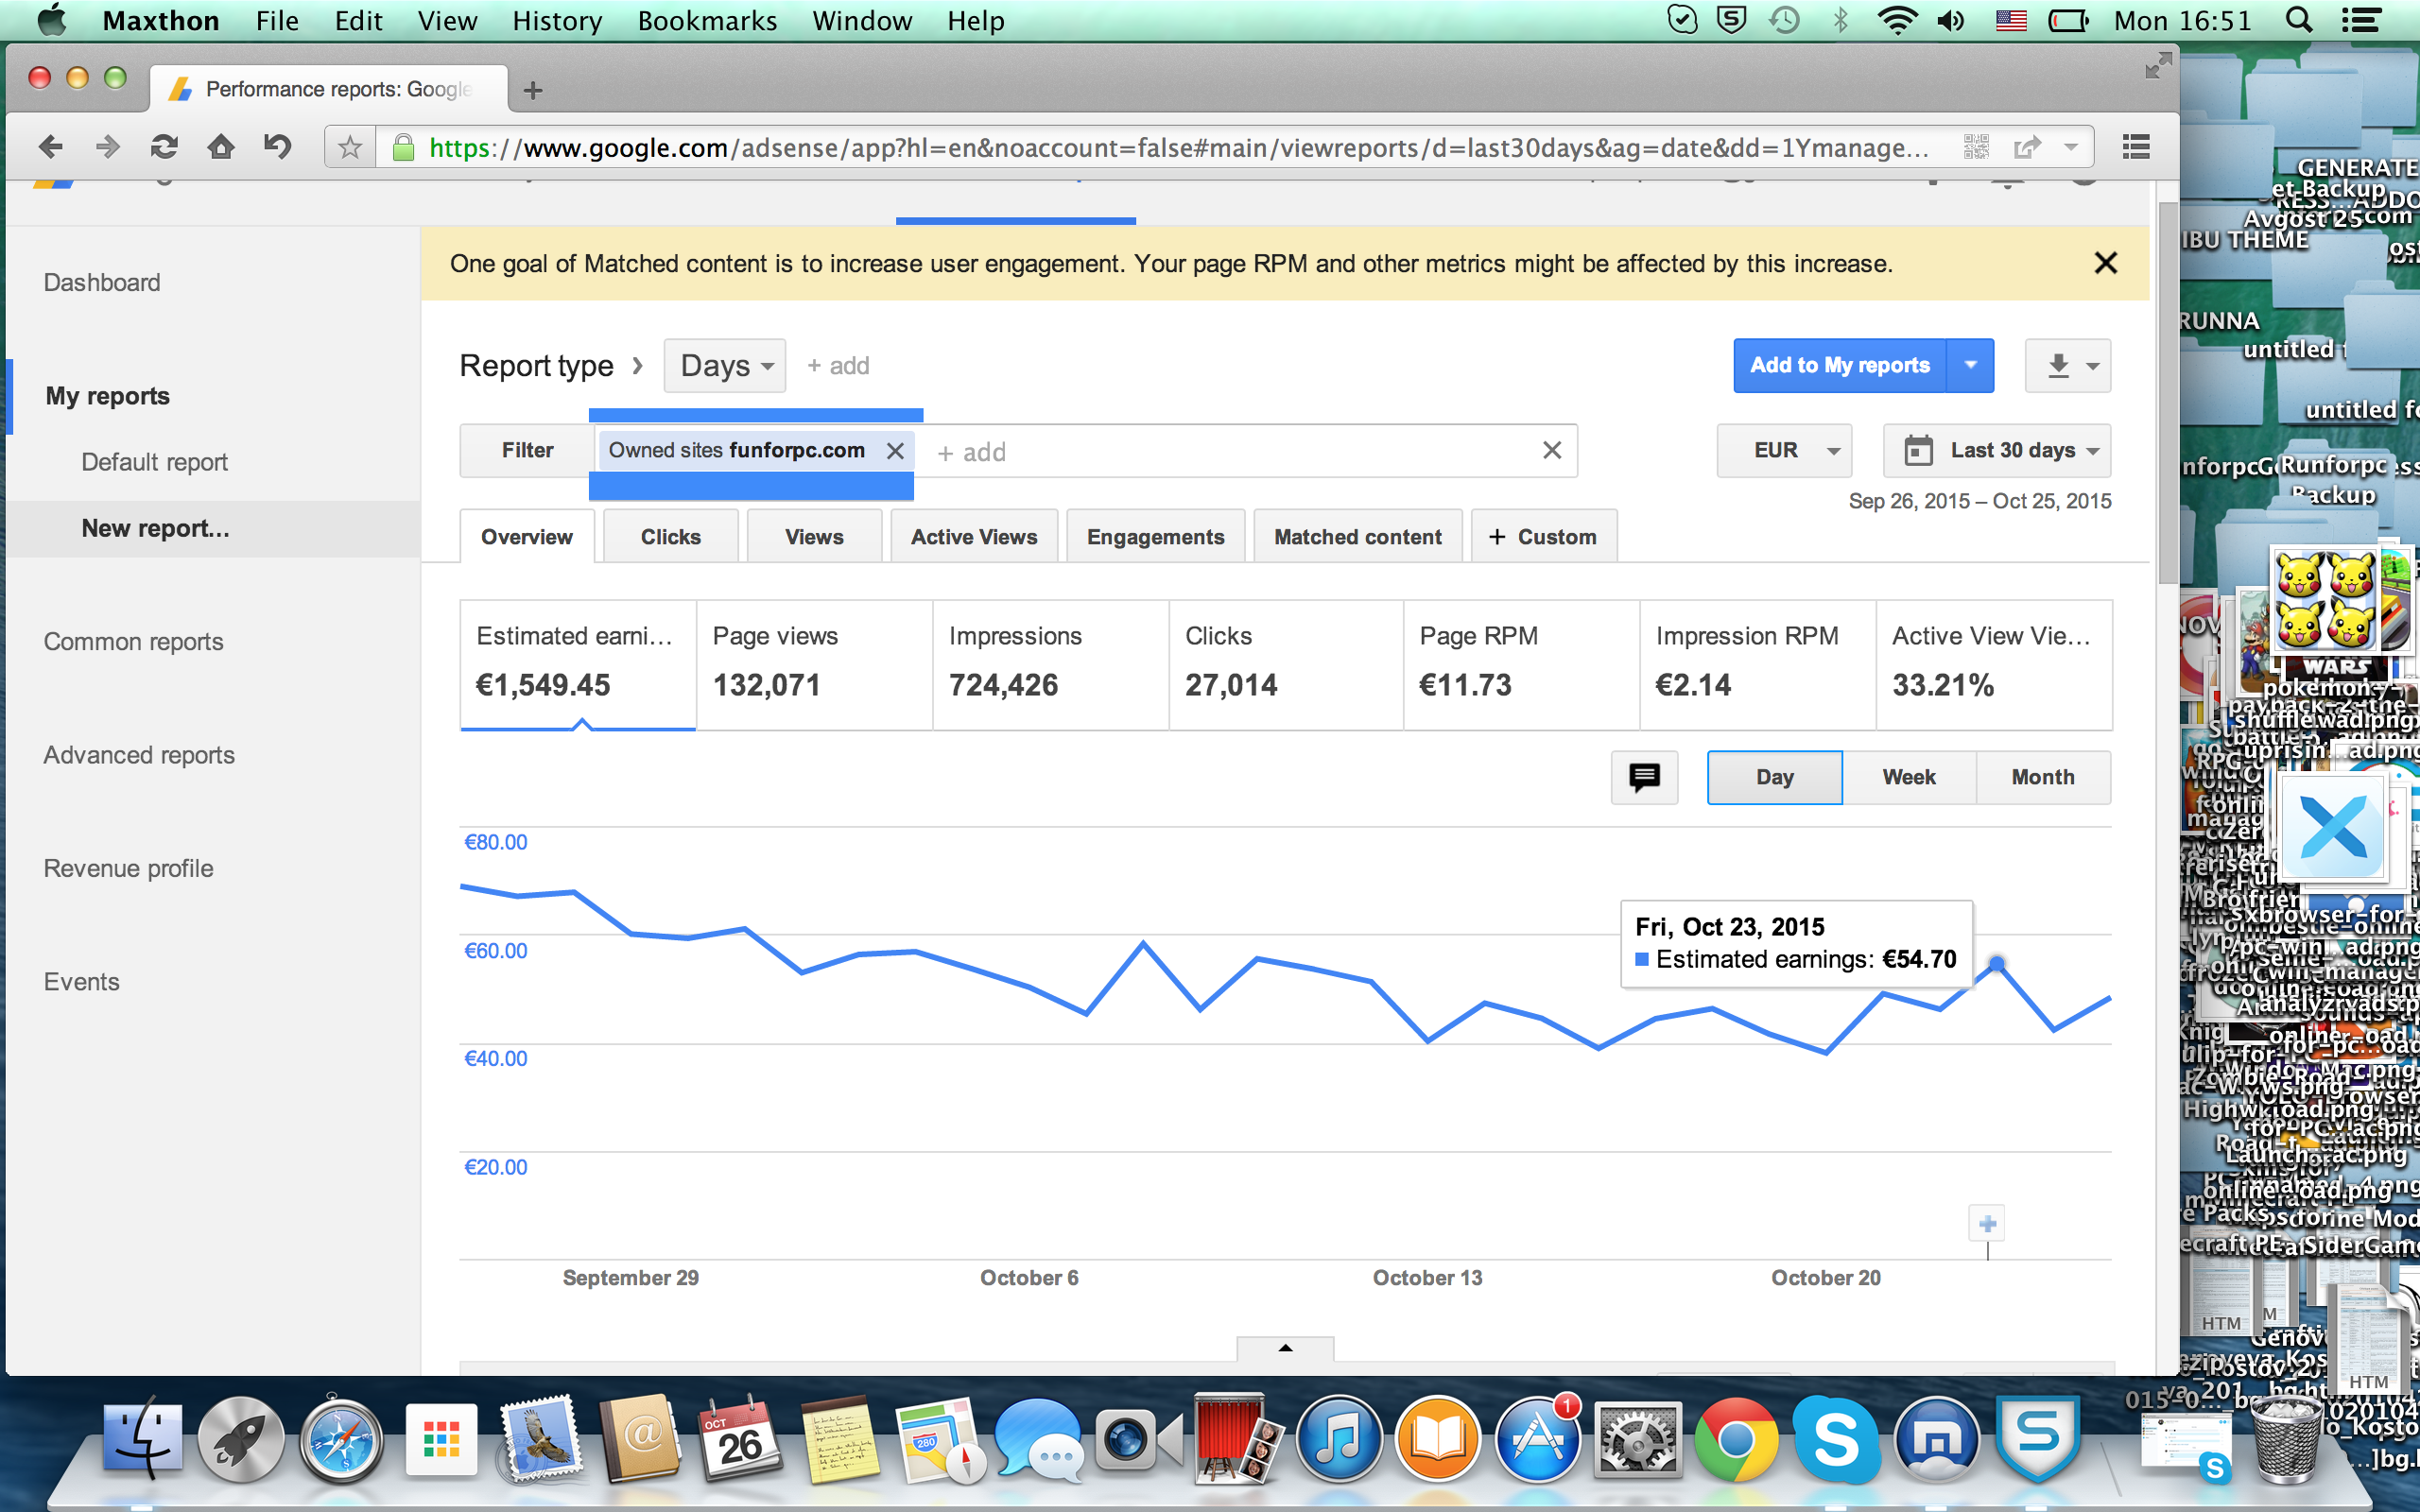Switch chart granularity to Week
This screenshot has width=2420, height=1512.
pyautogui.click(x=1908, y=777)
